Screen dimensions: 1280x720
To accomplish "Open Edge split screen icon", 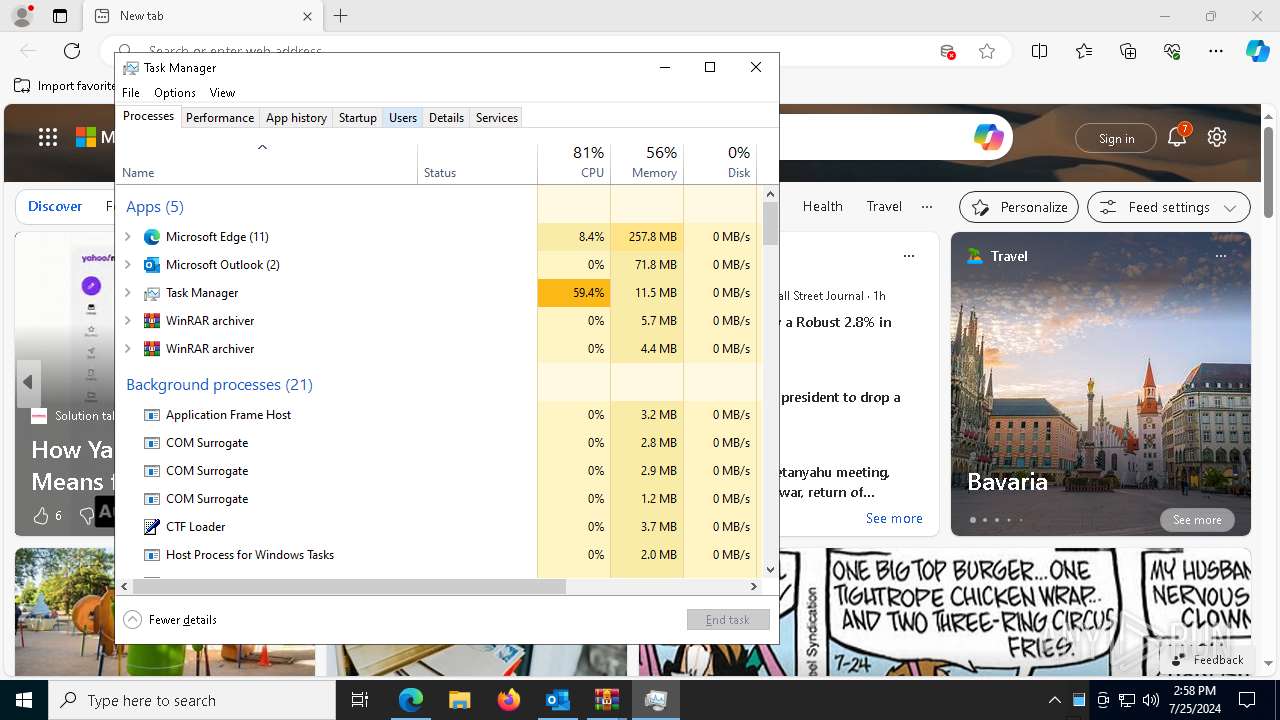I will tap(1039, 51).
